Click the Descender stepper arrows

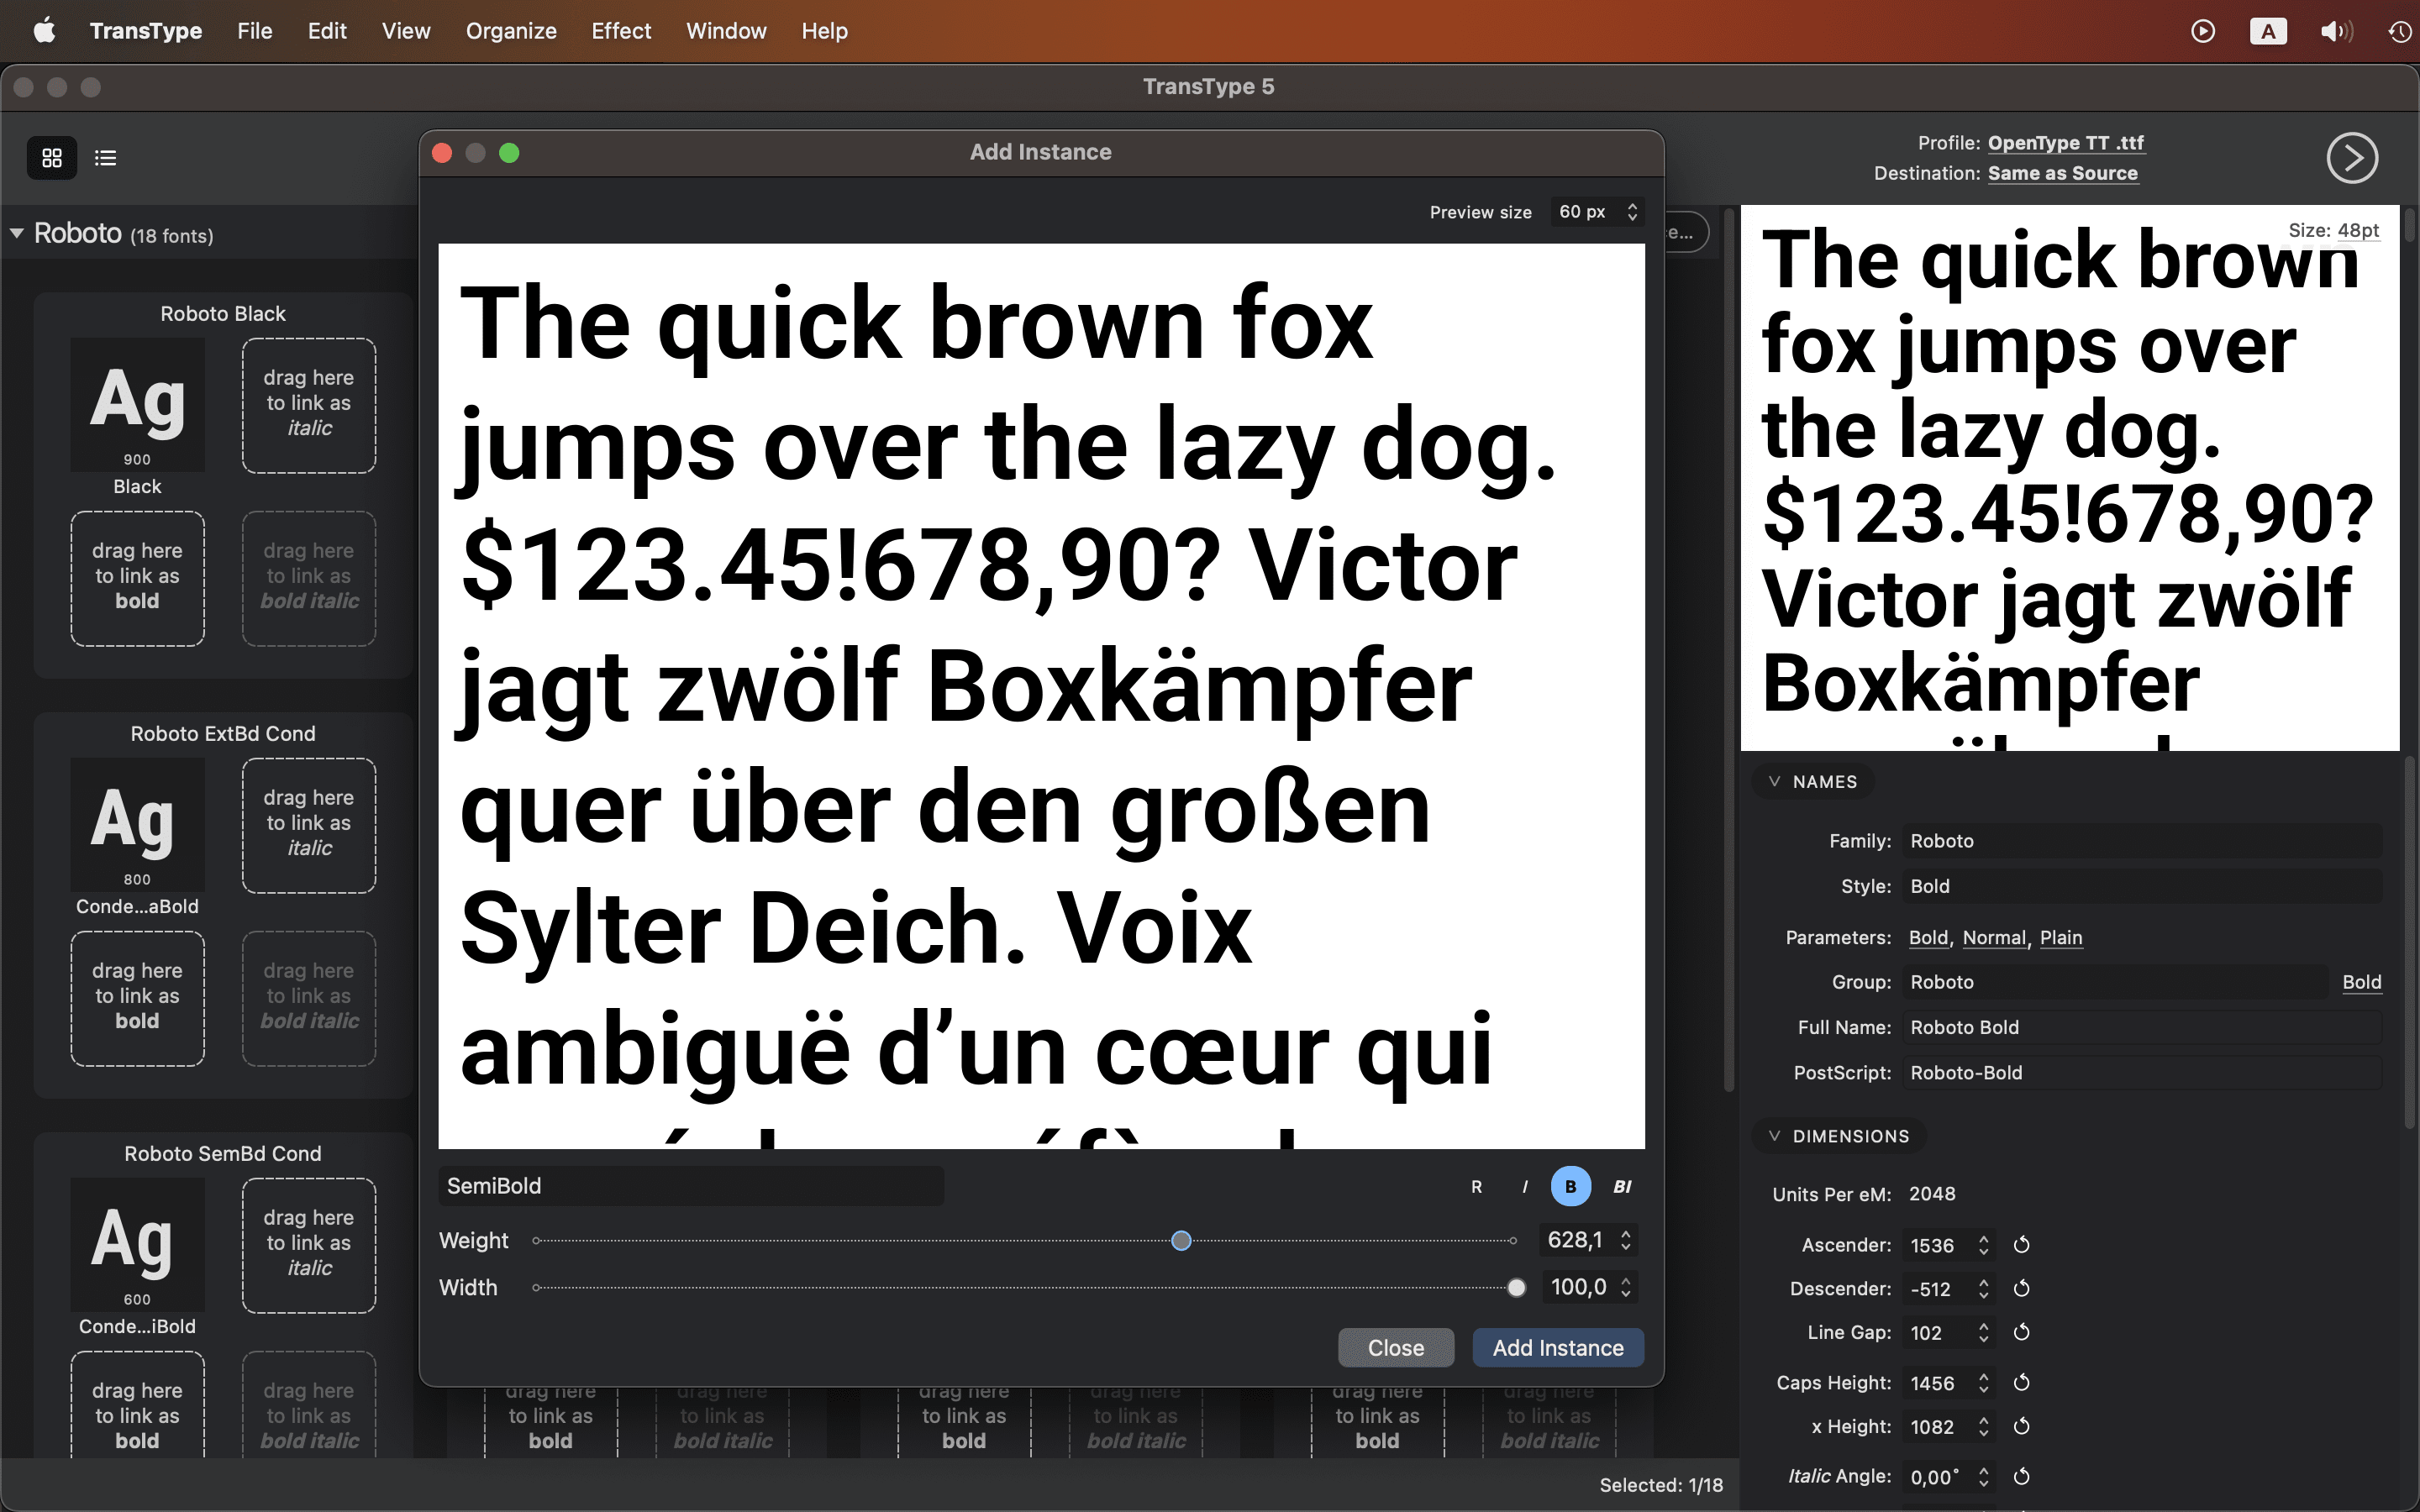pyautogui.click(x=1983, y=1289)
